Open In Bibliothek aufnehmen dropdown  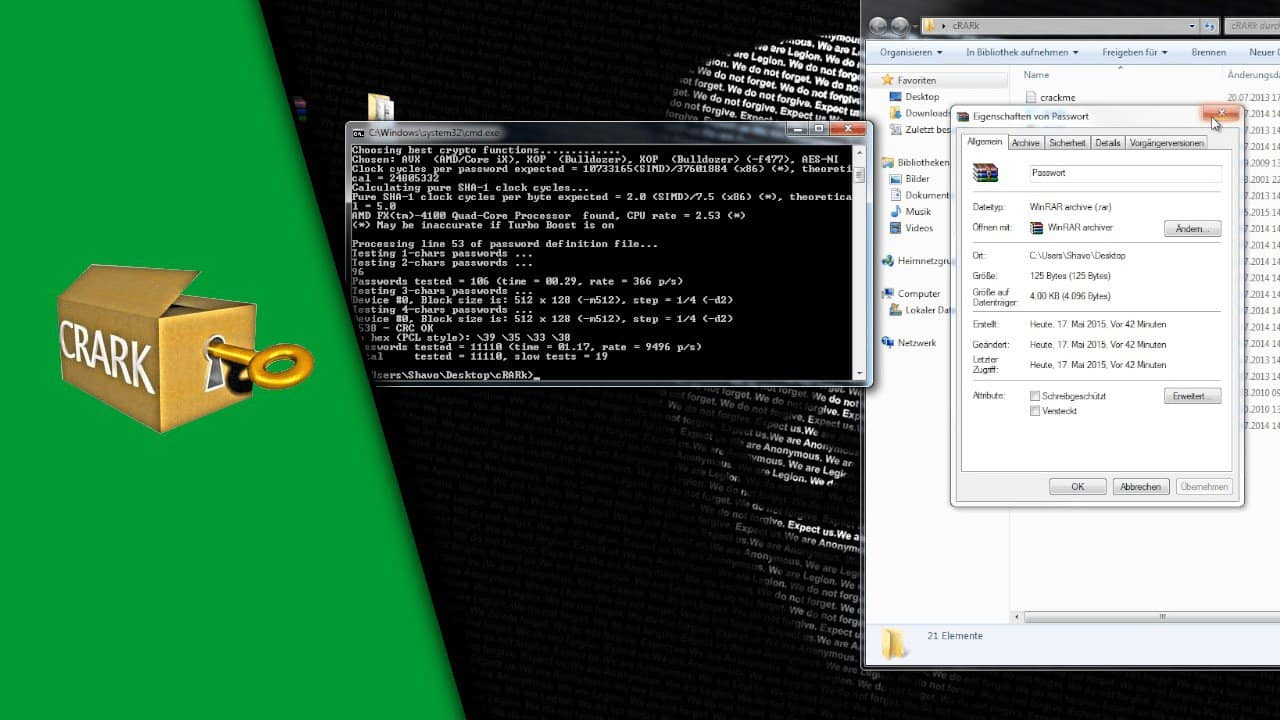pyautogui.click(x=1022, y=52)
